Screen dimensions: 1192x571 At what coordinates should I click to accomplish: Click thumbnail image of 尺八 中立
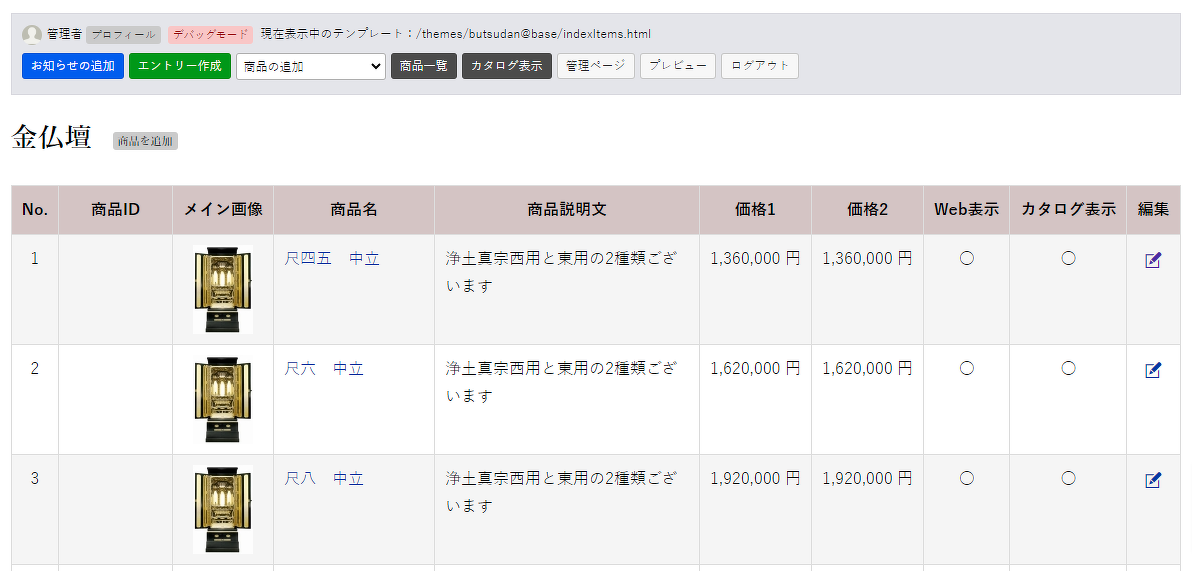click(223, 509)
